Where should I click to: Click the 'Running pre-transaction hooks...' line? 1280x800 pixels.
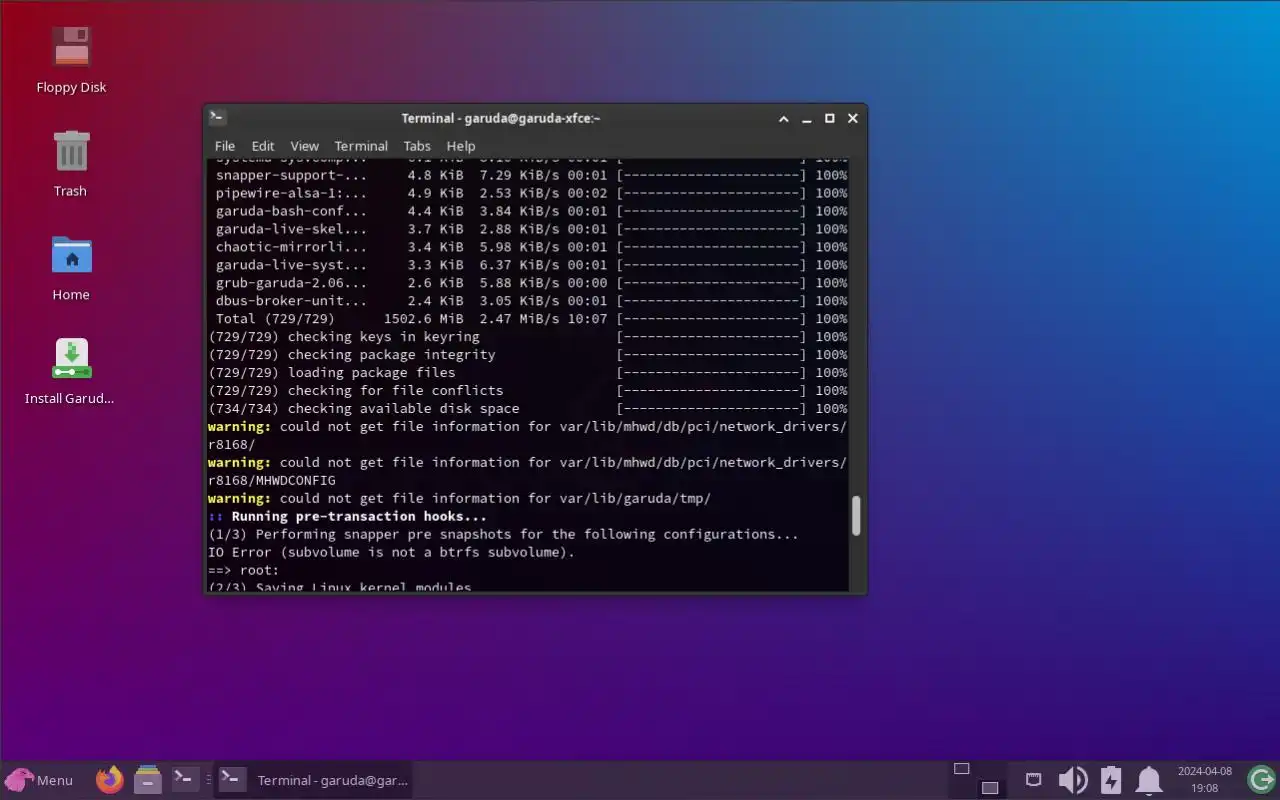click(347, 517)
